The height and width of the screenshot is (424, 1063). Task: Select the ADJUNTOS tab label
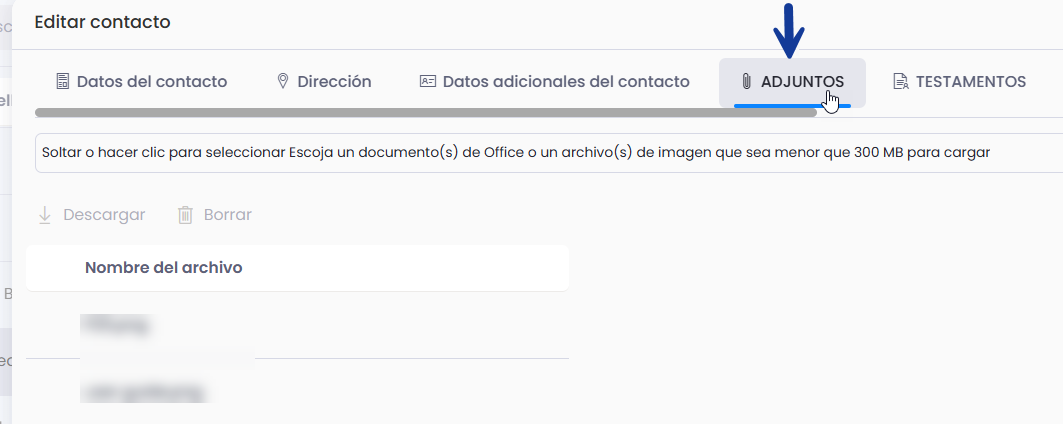pyautogui.click(x=803, y=82)
